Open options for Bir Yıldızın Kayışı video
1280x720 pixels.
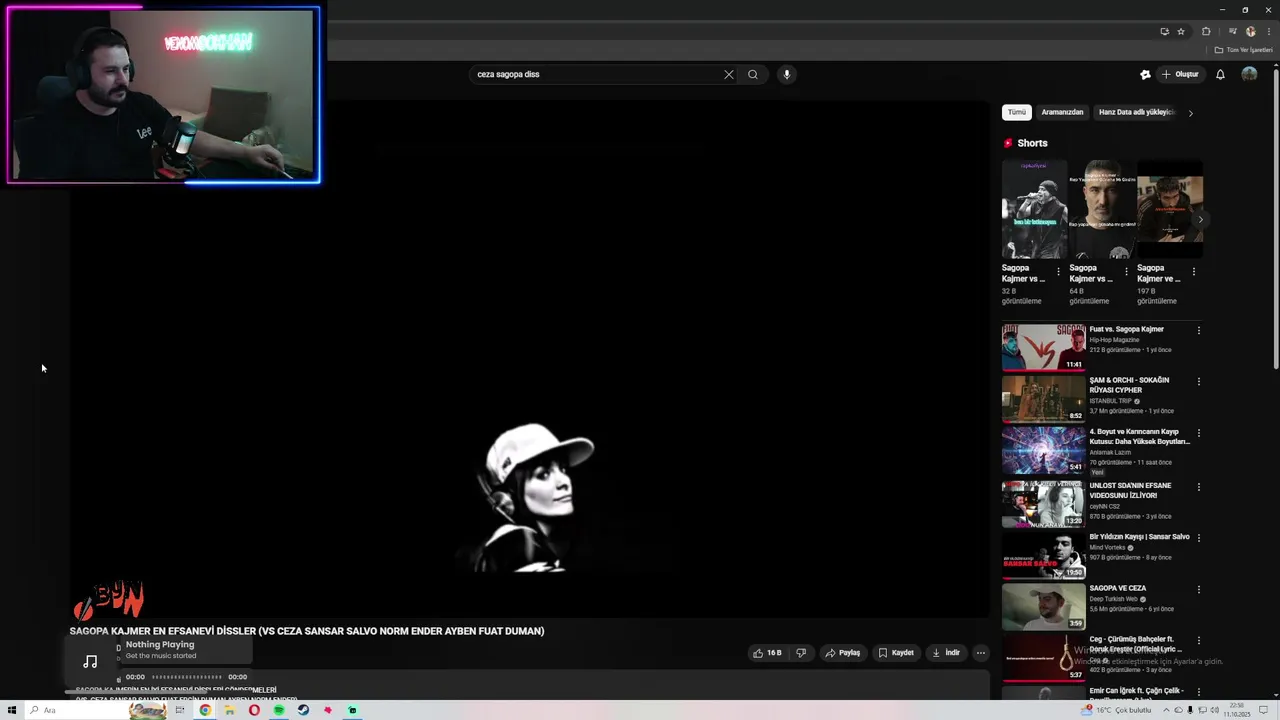coord(1199,537)
